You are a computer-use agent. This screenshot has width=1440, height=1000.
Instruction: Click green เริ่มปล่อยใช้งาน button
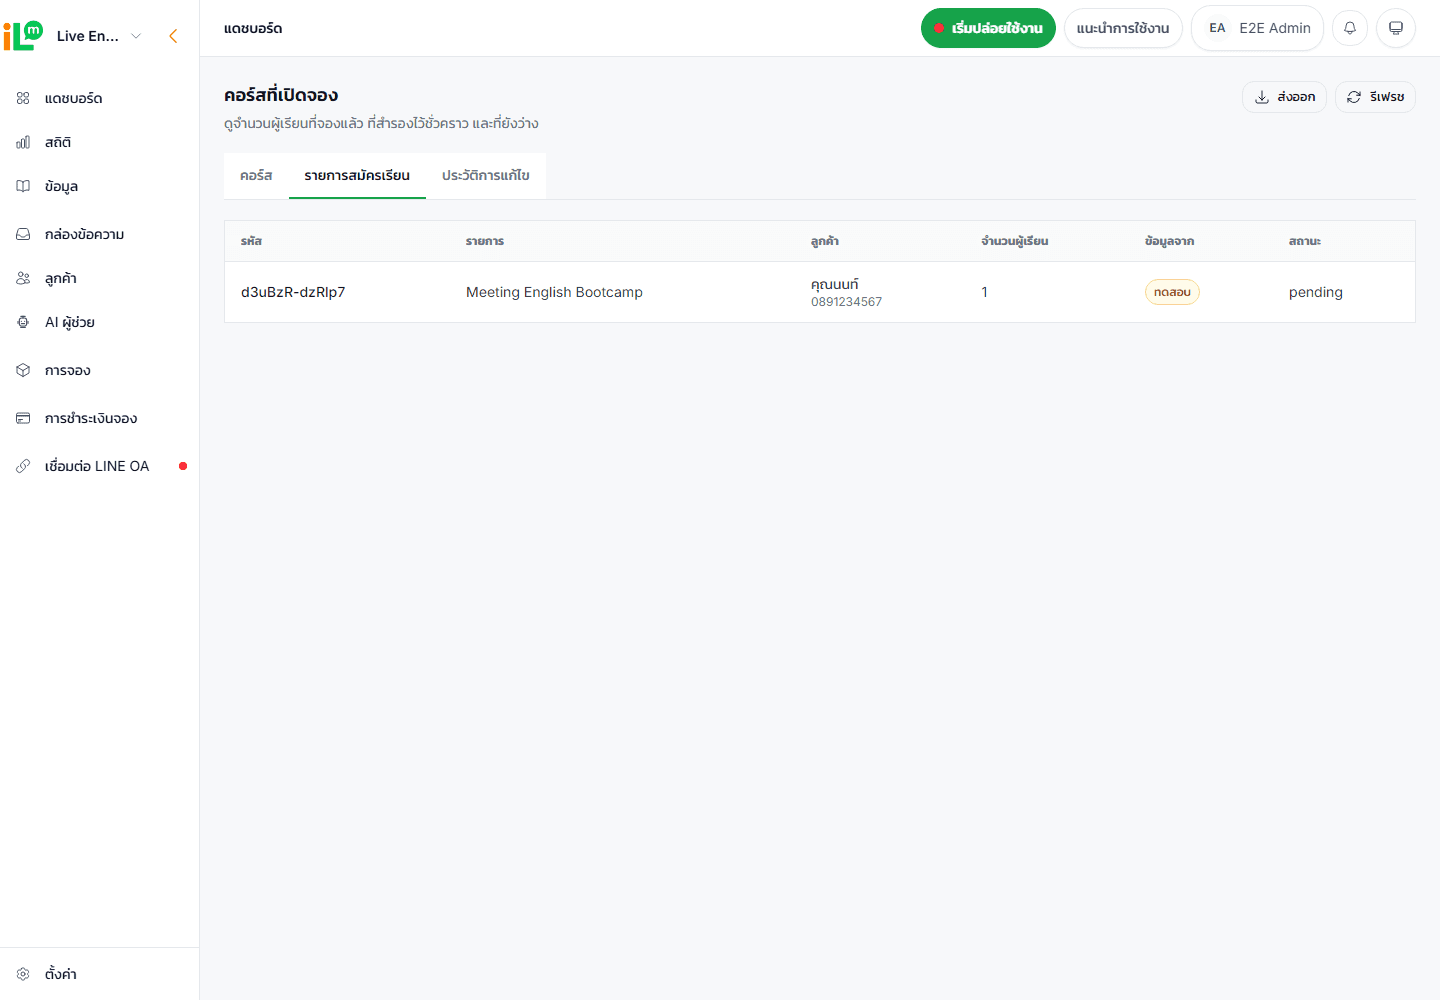click(988, 28)
